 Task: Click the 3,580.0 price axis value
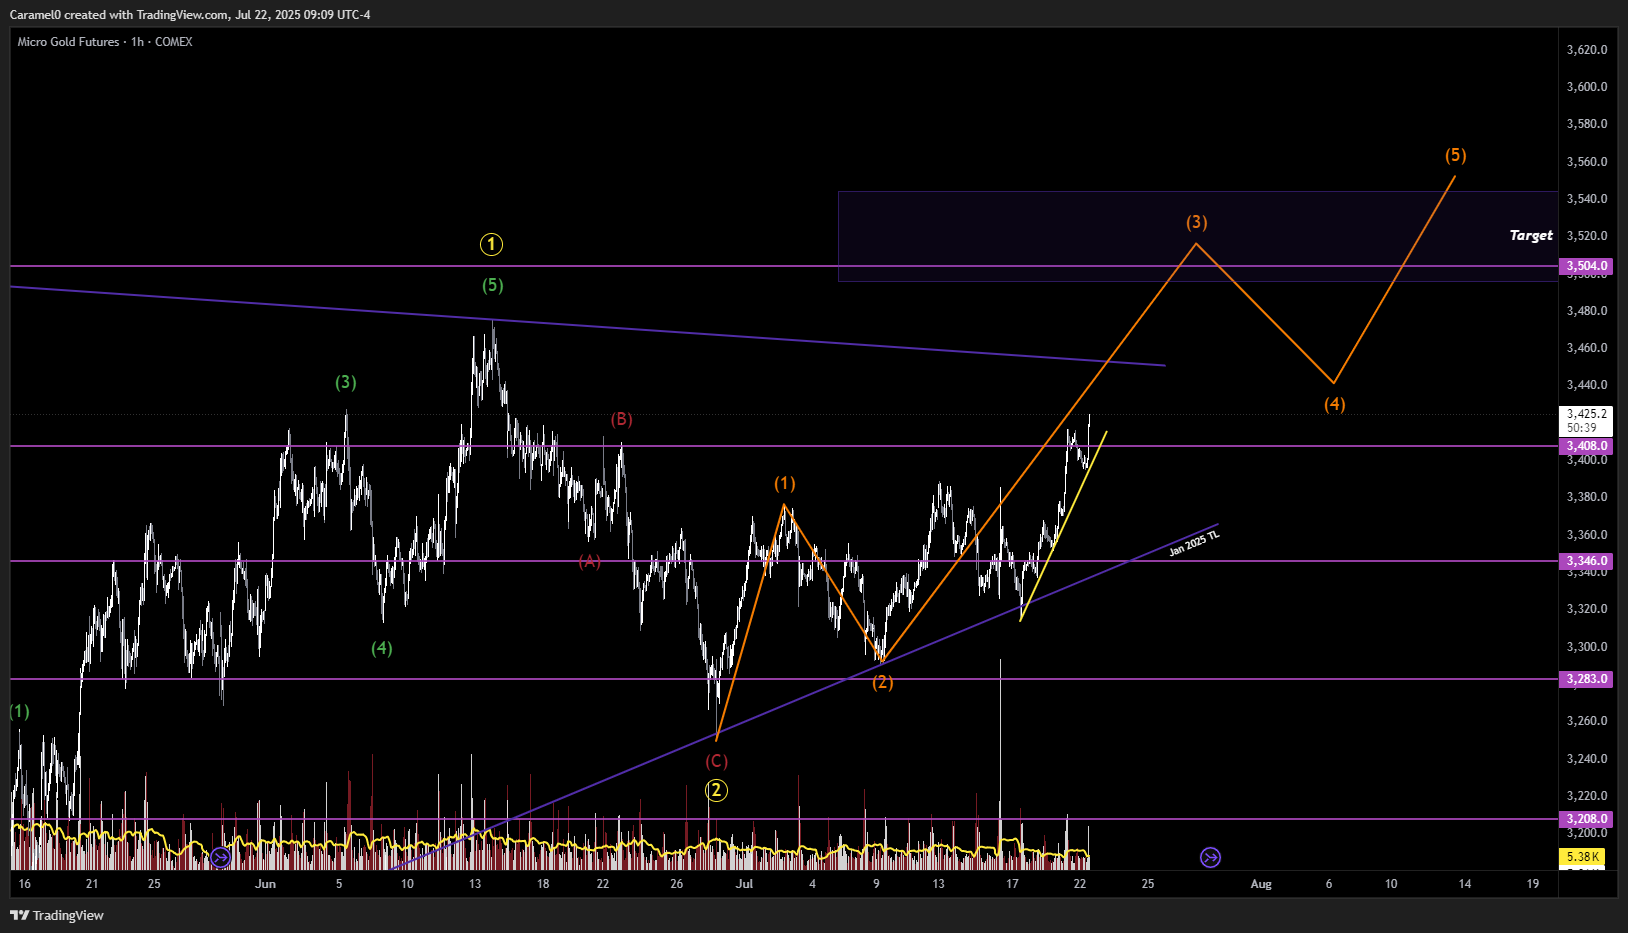pos(1587,124)
